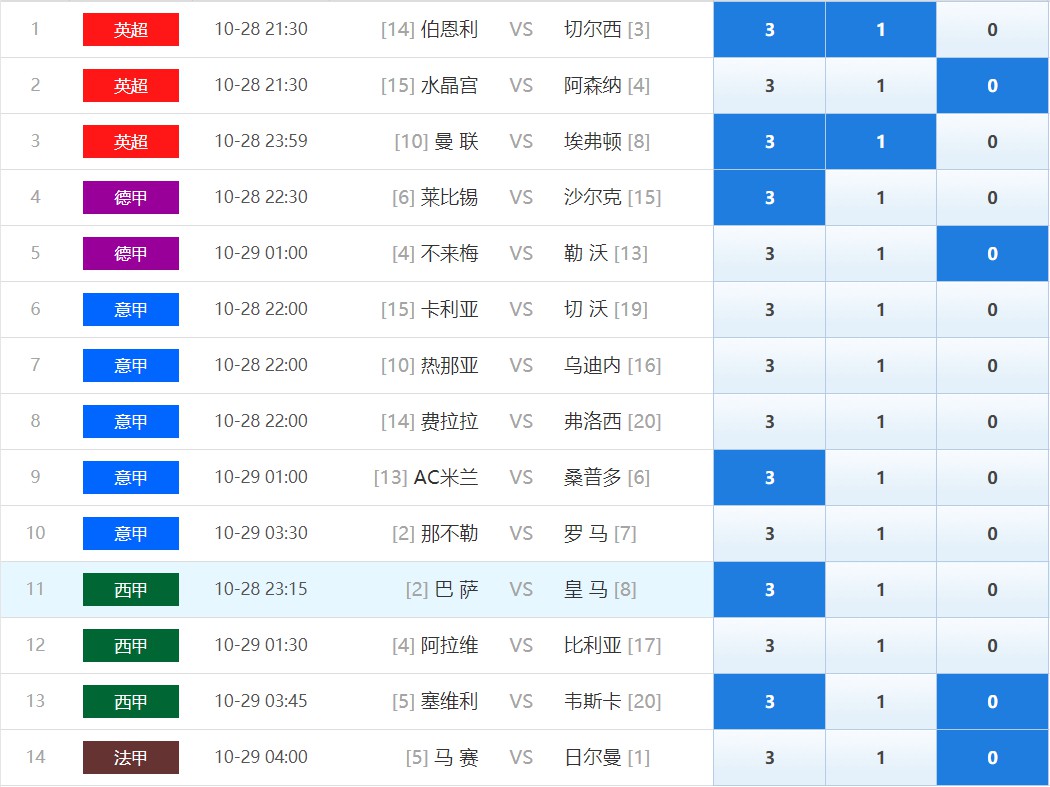1050x787 pixels.
Task: Click kickoff time 10-29 01:30
Action: click(261, 645)
